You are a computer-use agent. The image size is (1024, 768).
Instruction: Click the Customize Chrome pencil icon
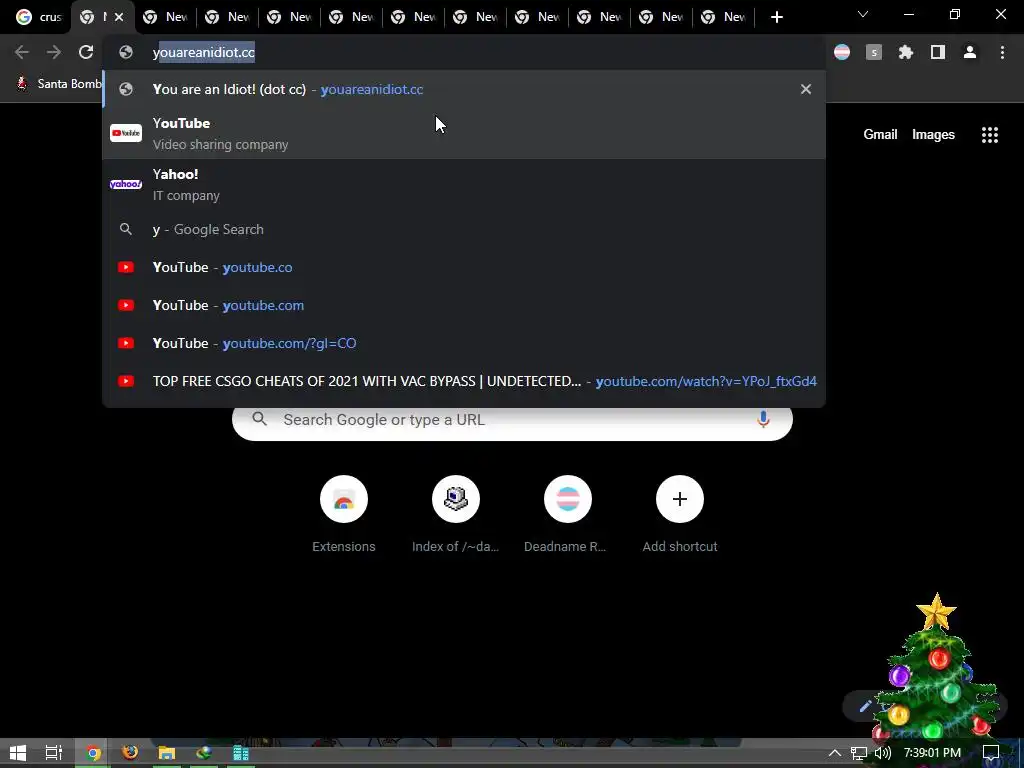(865, 706)
